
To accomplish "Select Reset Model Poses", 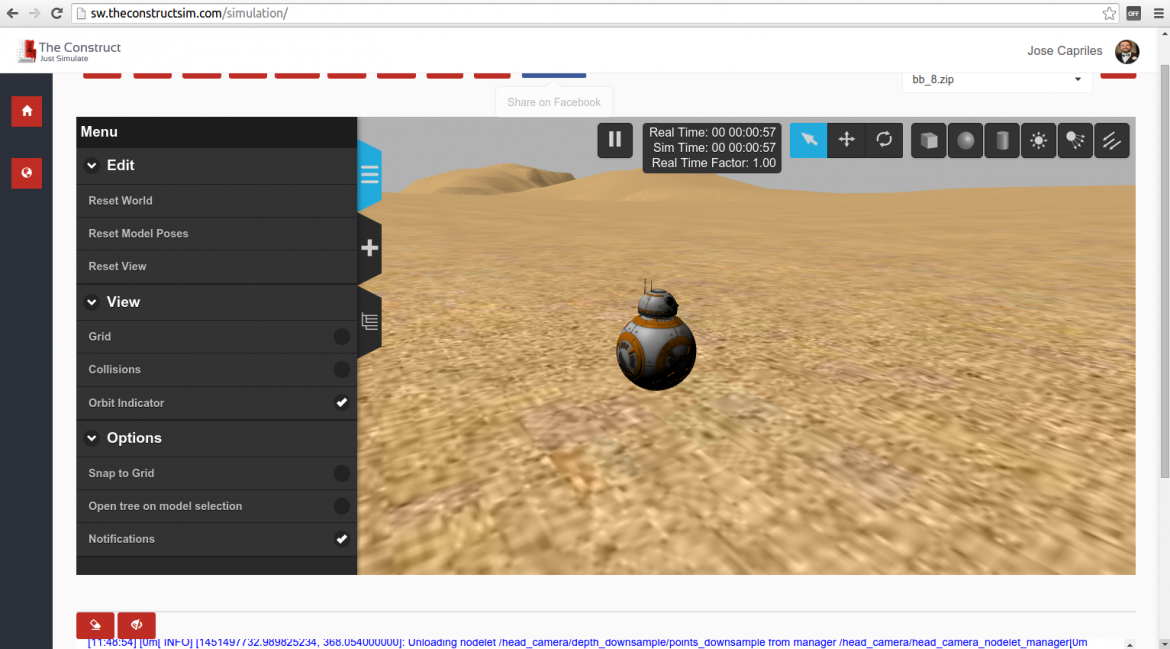I will point(216,233).
